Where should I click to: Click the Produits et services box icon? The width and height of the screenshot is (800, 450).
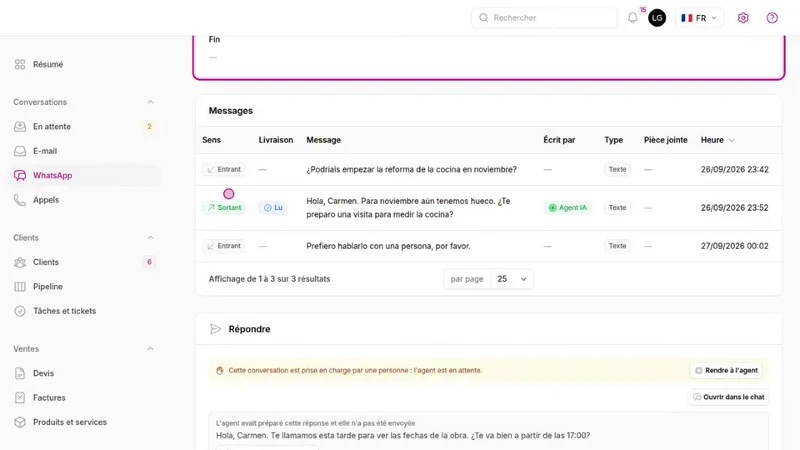20,422
